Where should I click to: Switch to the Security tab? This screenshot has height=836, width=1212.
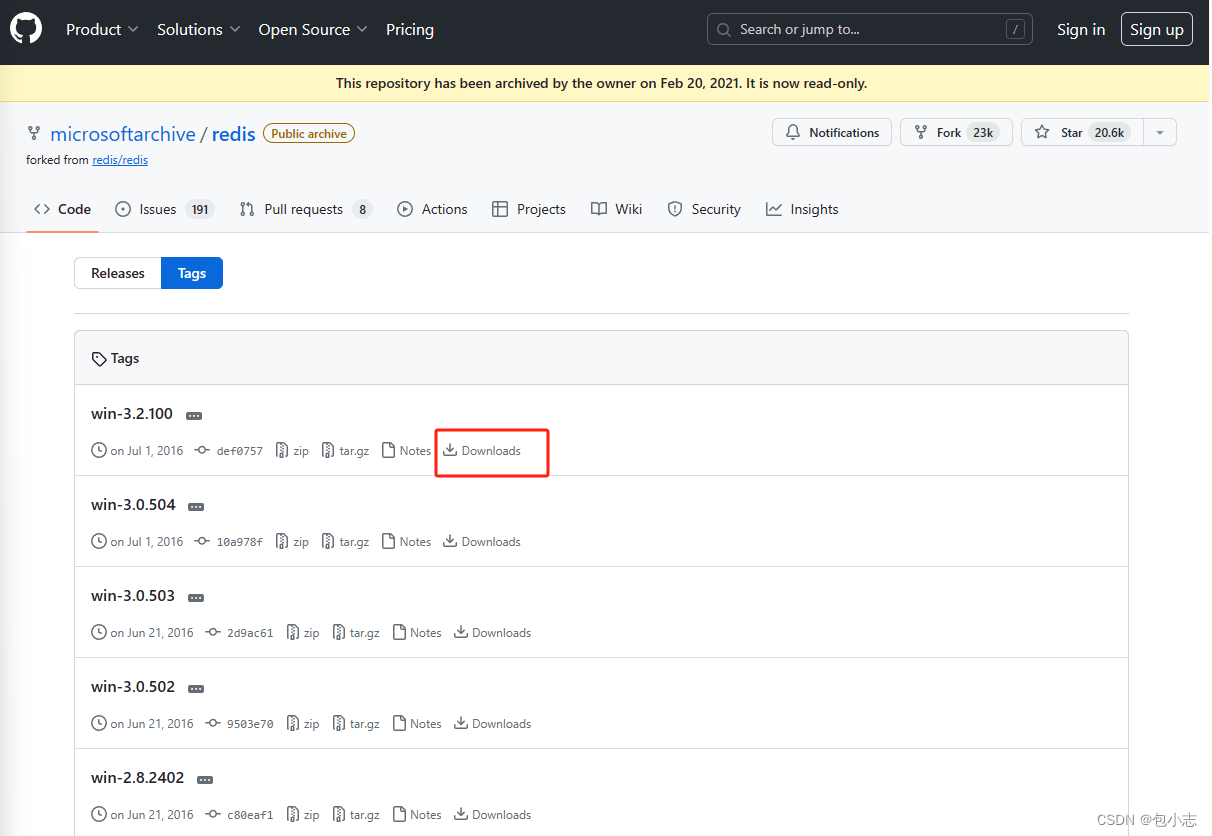coord(704,209)
